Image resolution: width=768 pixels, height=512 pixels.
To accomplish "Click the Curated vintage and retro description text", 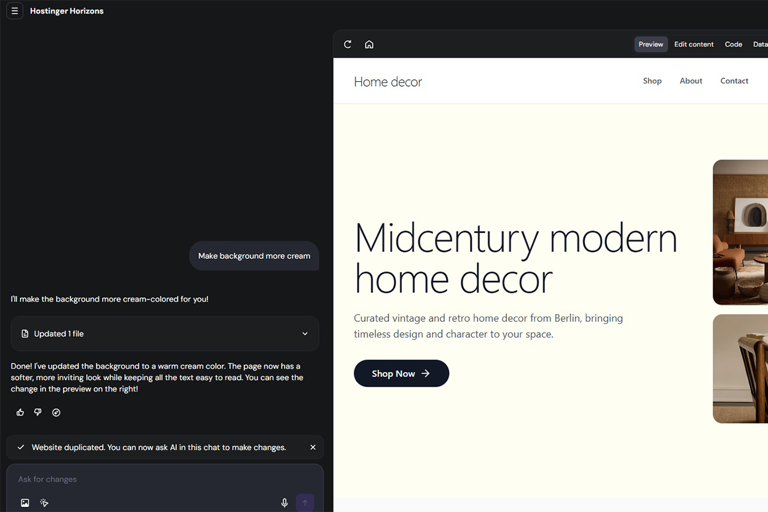I will tap(488, 326).
